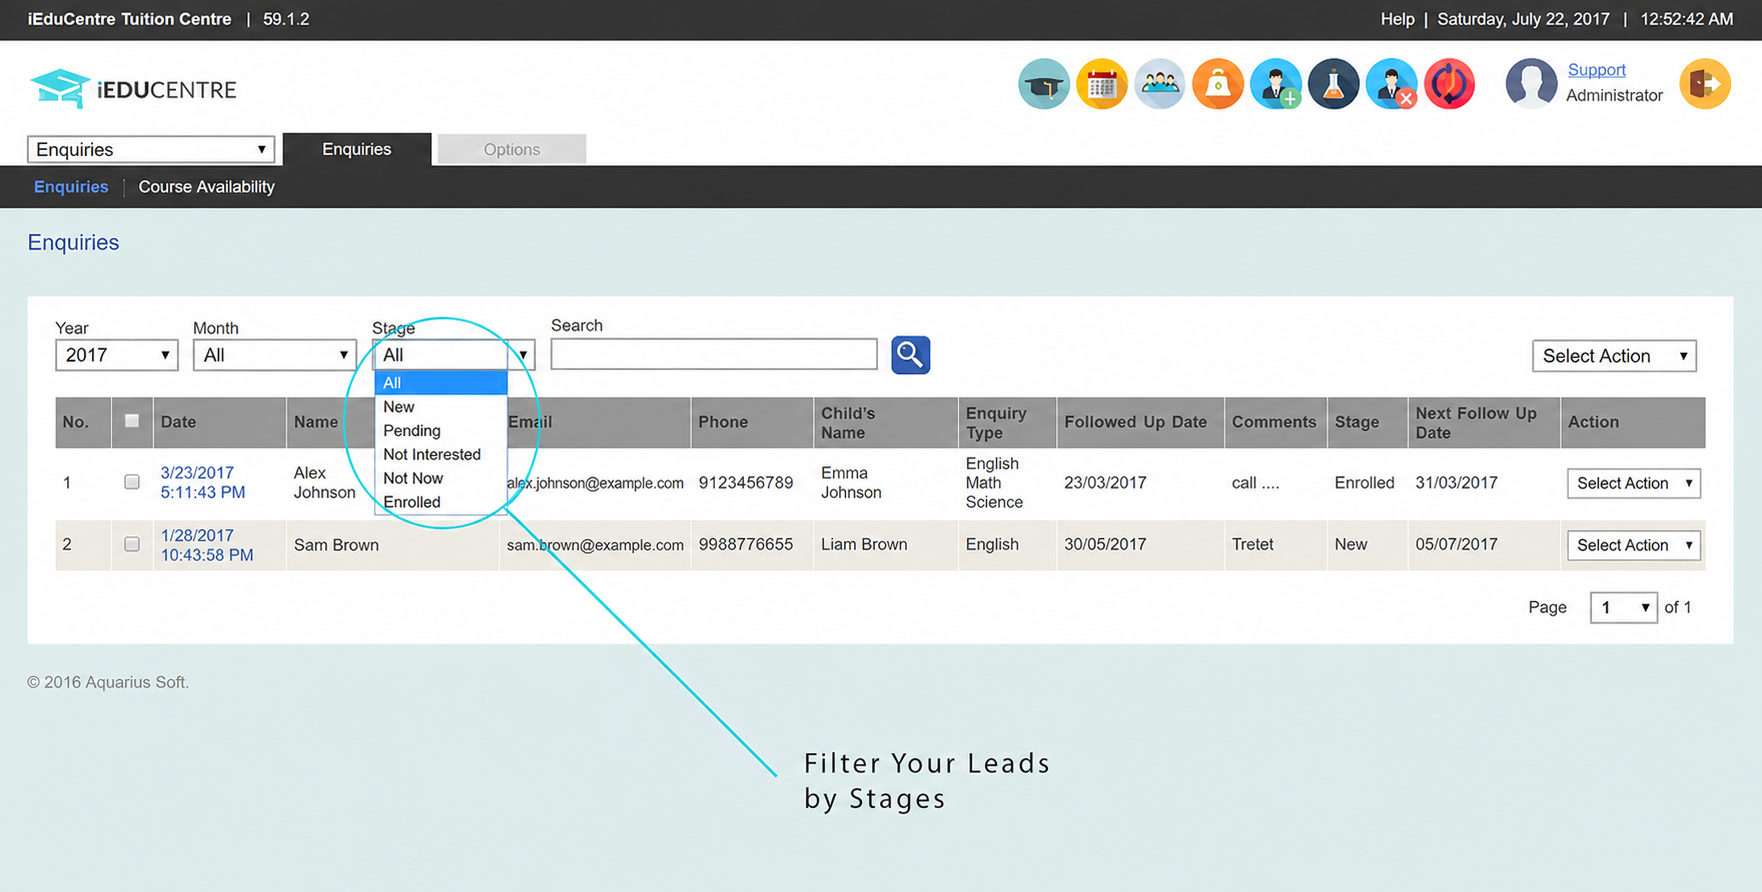This screenshot has height=892, width=1762.
Task: Click phone number 9123456789
Action: [x=746, y=483]
